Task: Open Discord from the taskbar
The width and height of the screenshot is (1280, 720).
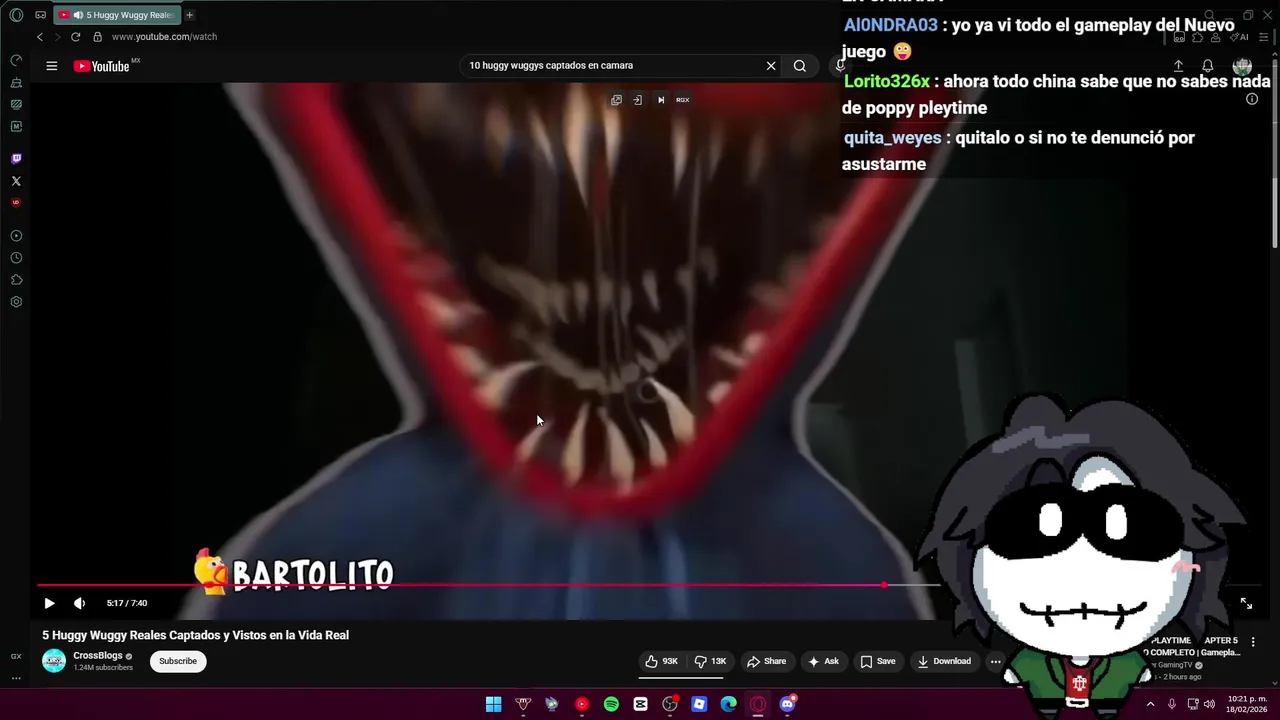Action: 787,704
